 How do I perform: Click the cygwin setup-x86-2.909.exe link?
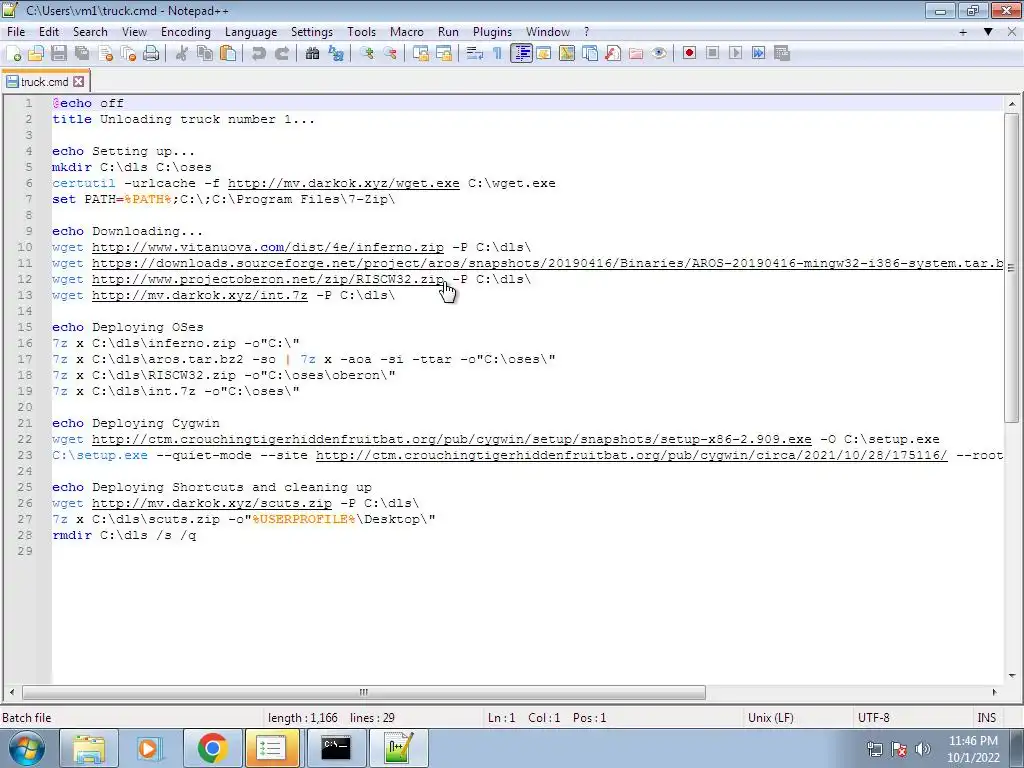pos(452,440)
